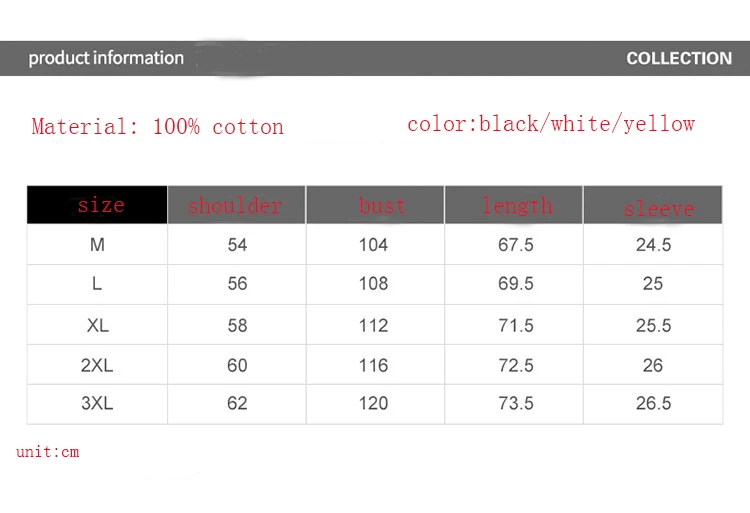Screen dimensions: 750x513
Task: Select the 'length' column header
Action: [x=514, y=205]
